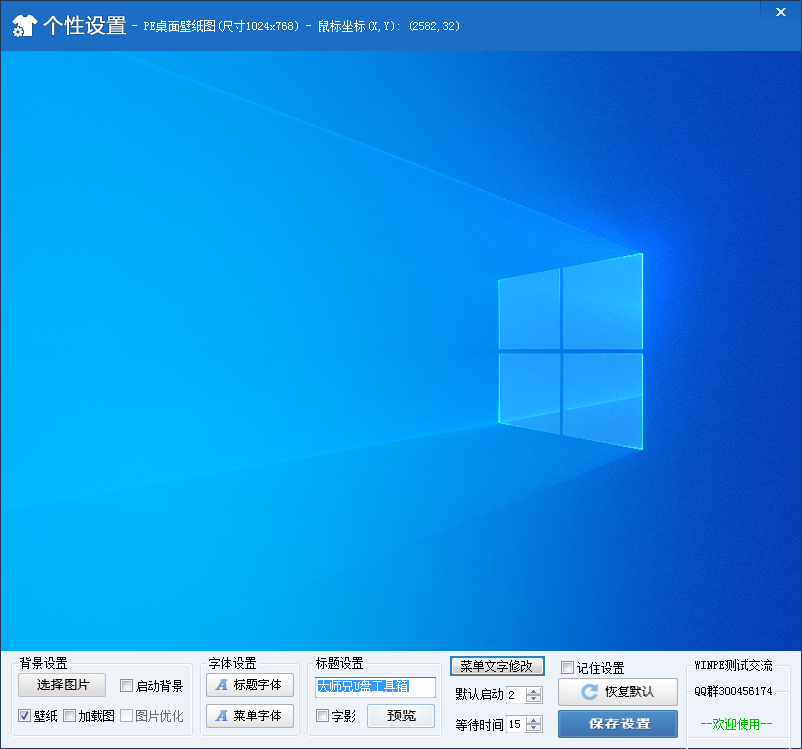The height and width of the screenshot is (749, 802).
Task: Click the title text input field
Action: (375, 687)
